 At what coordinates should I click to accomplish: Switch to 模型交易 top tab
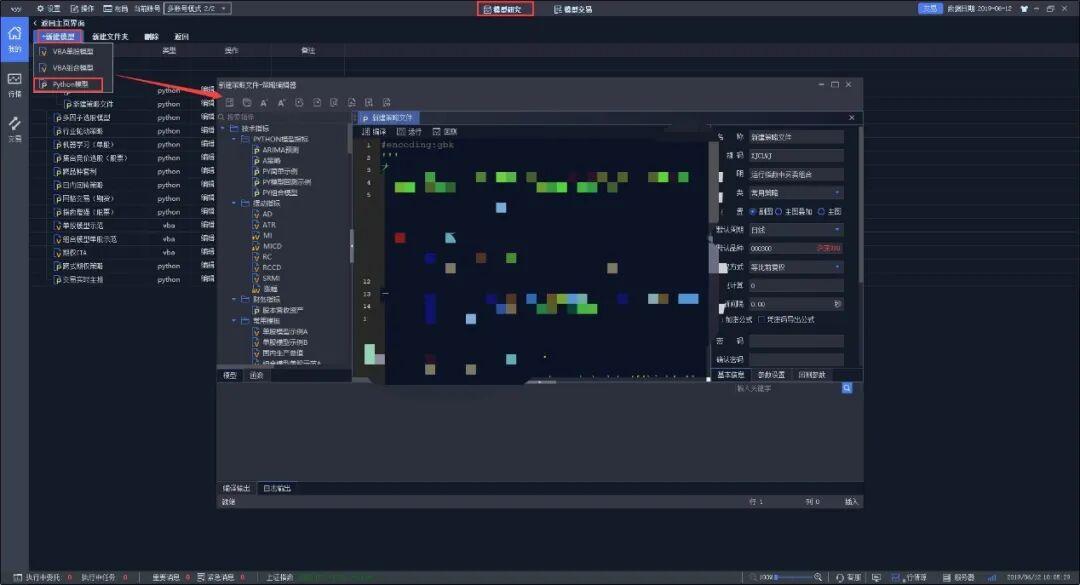574,9
